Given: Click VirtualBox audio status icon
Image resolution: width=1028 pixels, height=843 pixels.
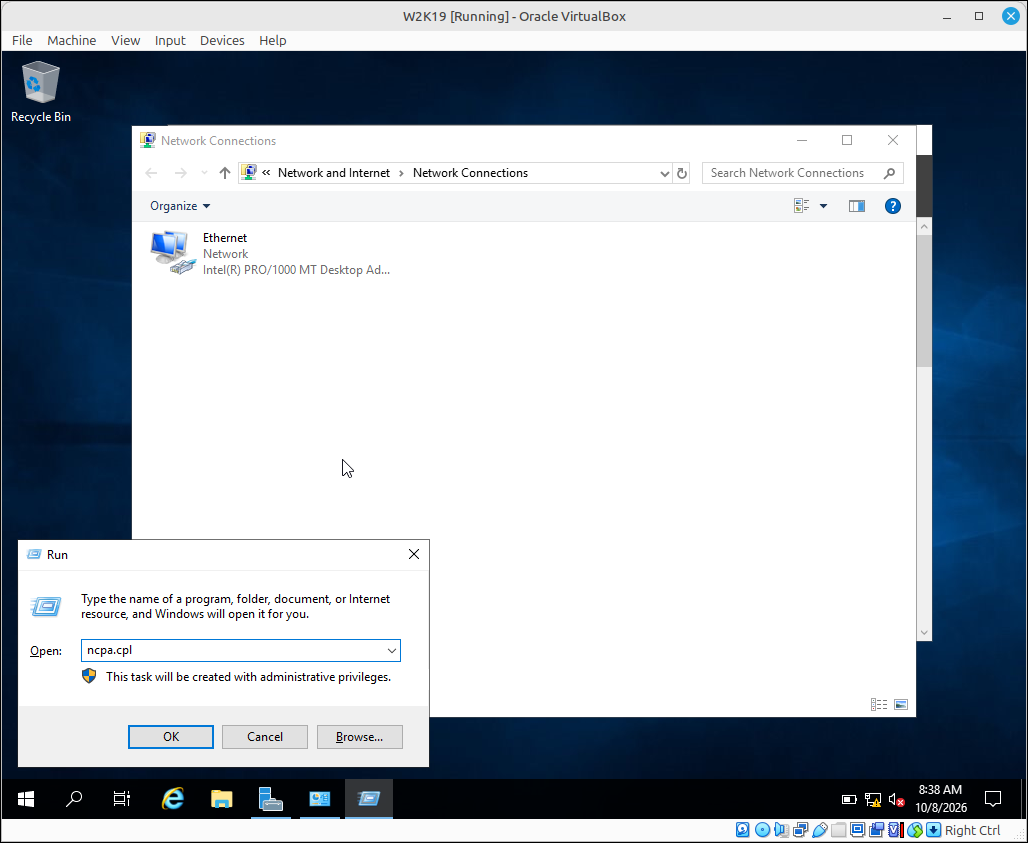Looking at the screenshot, I should pos(781,830).
